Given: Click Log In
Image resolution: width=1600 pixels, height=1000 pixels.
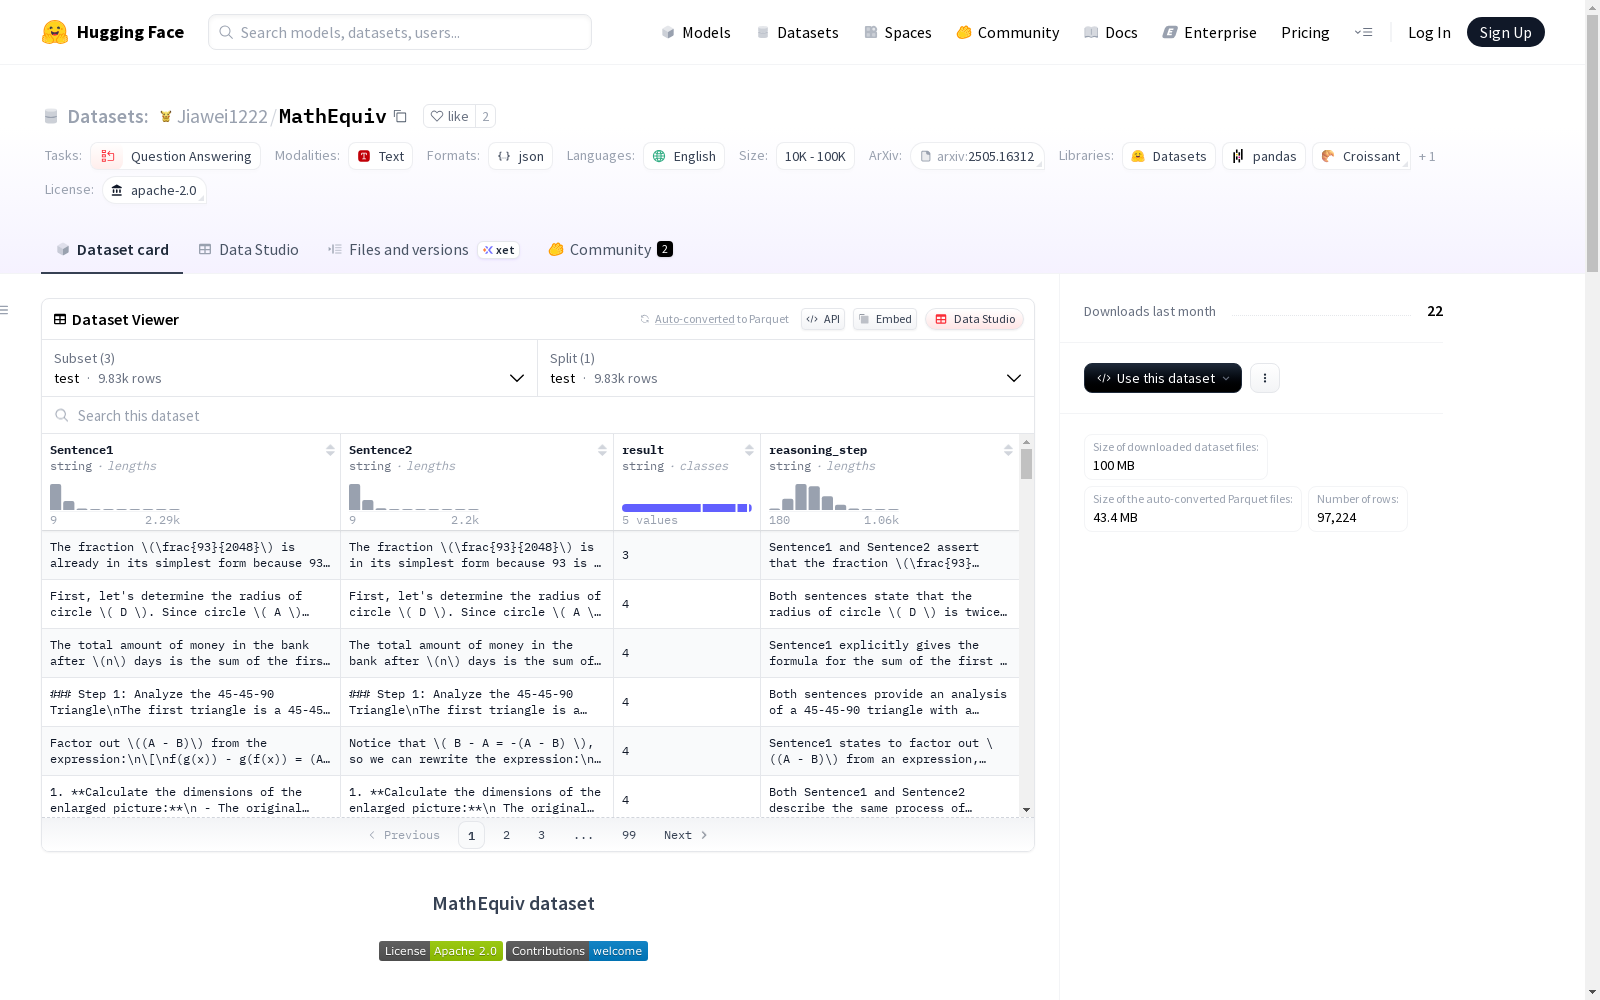Looking at the screenshot, I should pyautogui.click(x=1429, y=32).
